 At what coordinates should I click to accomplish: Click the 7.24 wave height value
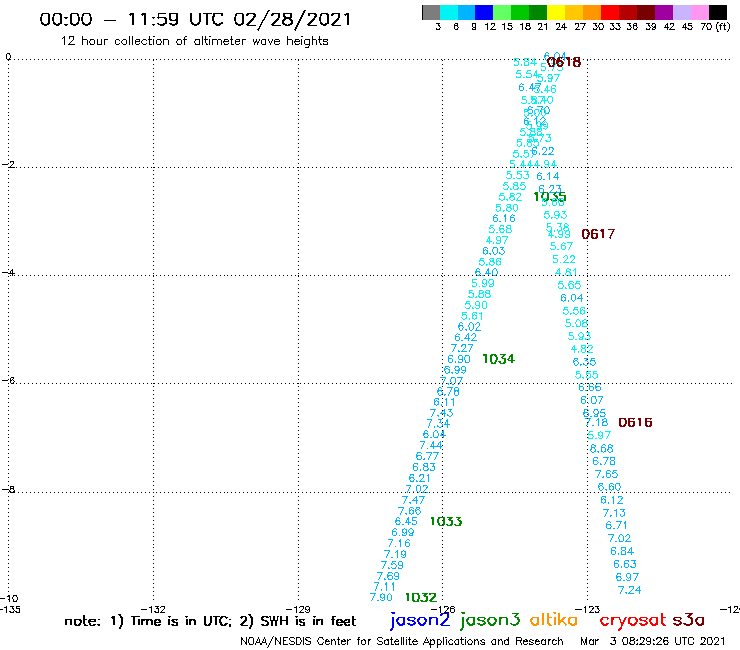click(x=630, y=590)
